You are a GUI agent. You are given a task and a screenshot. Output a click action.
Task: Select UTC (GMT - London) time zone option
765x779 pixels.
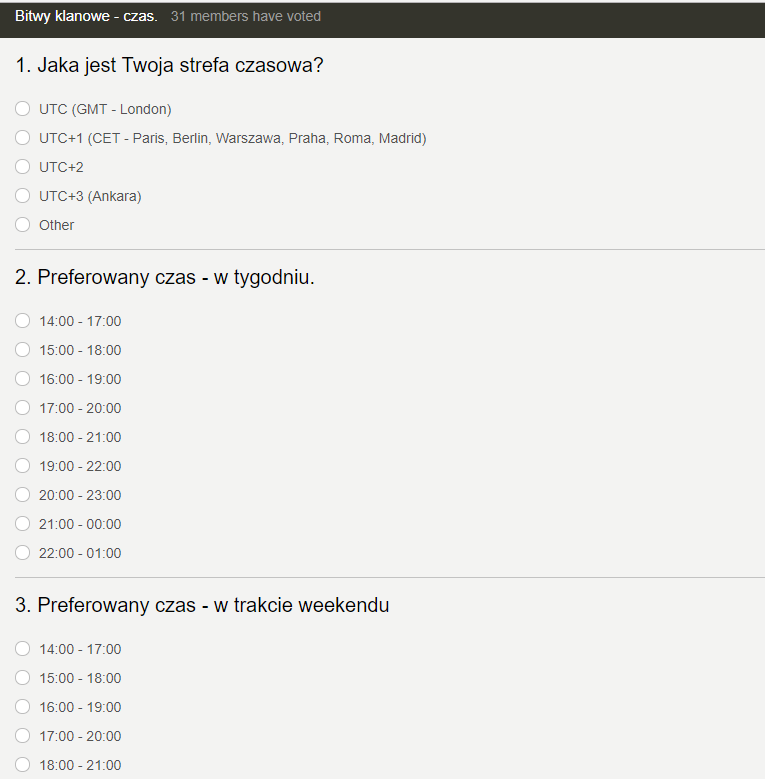(23, 109)
